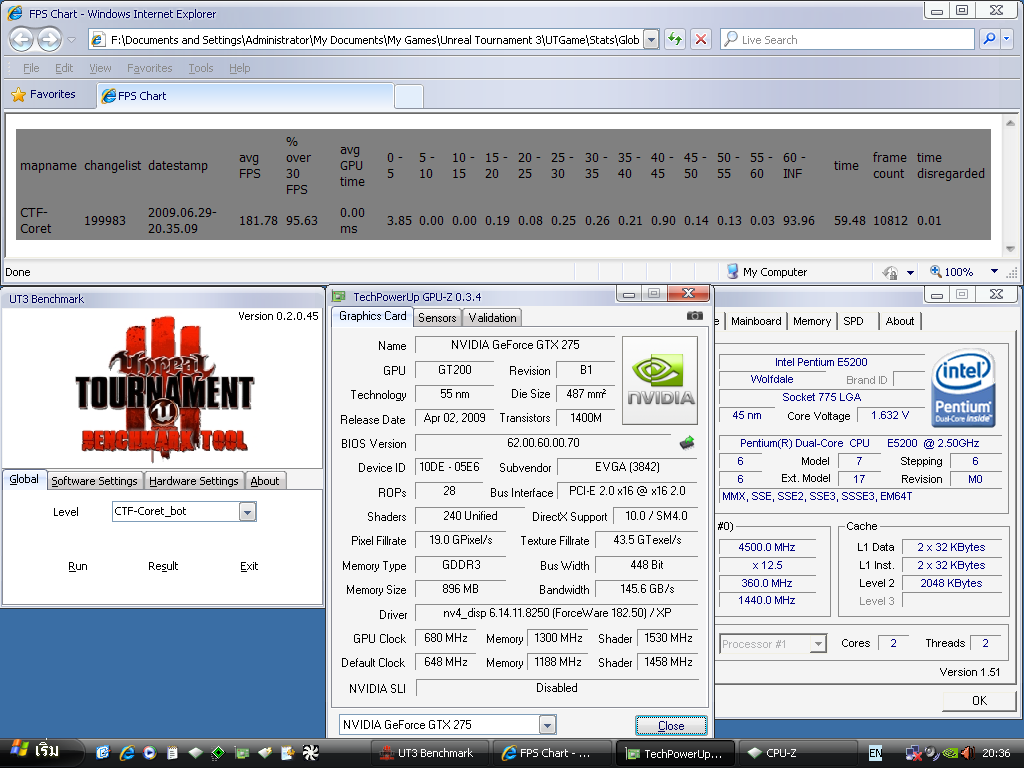The width and height of the screenshot is (1024, 768).
Task: Switch to UT3 Benchmark taskbar button
Action: coord(430,753)
